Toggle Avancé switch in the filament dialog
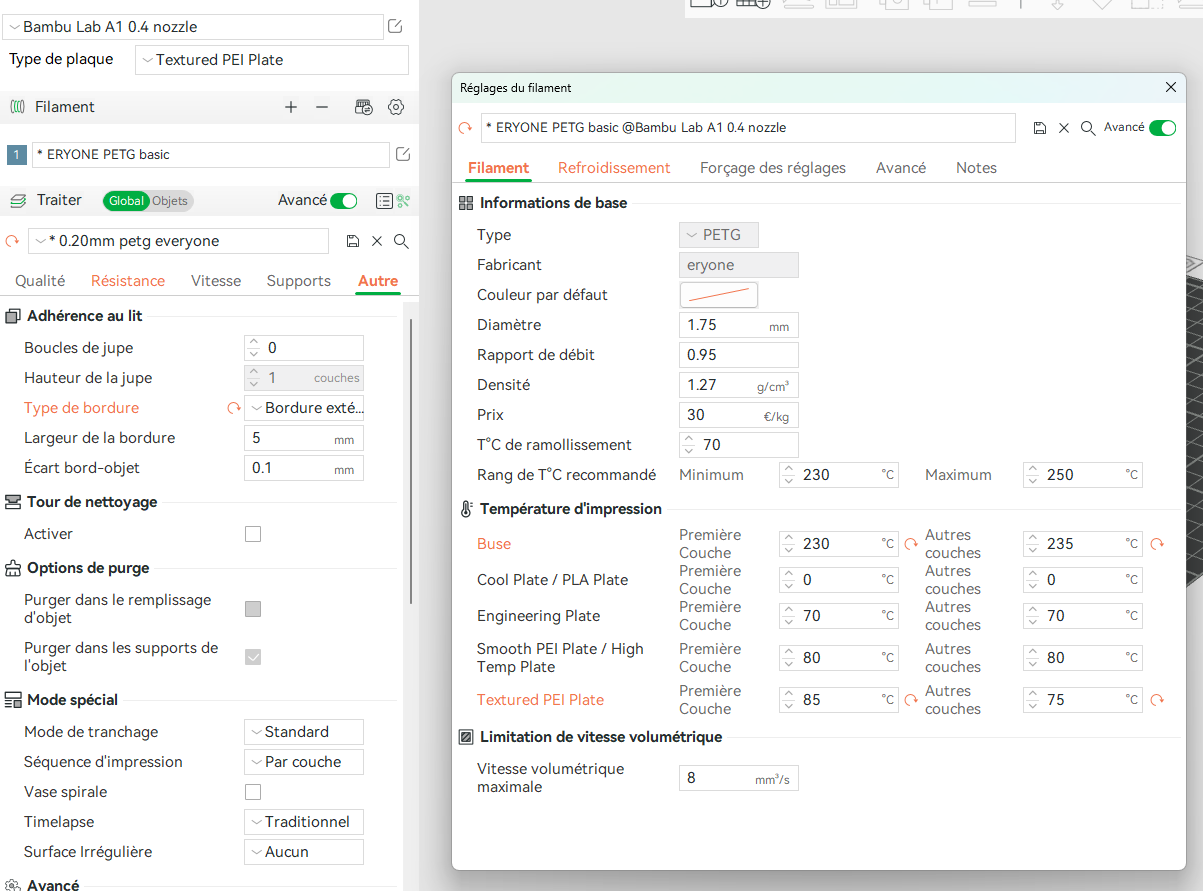 click(1163, 128)
